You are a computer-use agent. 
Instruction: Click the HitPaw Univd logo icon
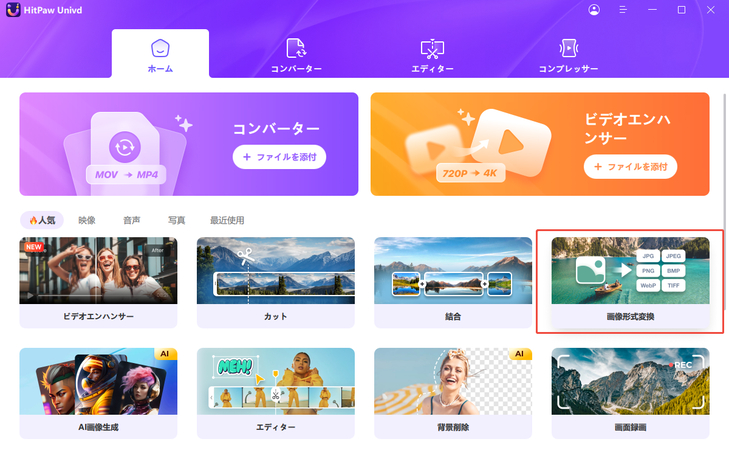click(x=13, y=10)
